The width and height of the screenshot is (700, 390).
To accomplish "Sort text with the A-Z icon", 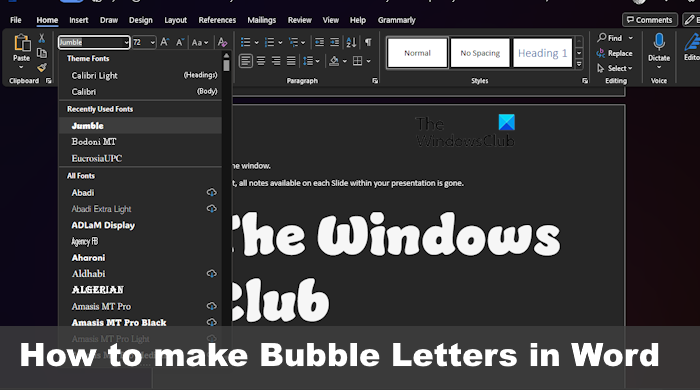I will pyautogui.click(x=351, y=42).
